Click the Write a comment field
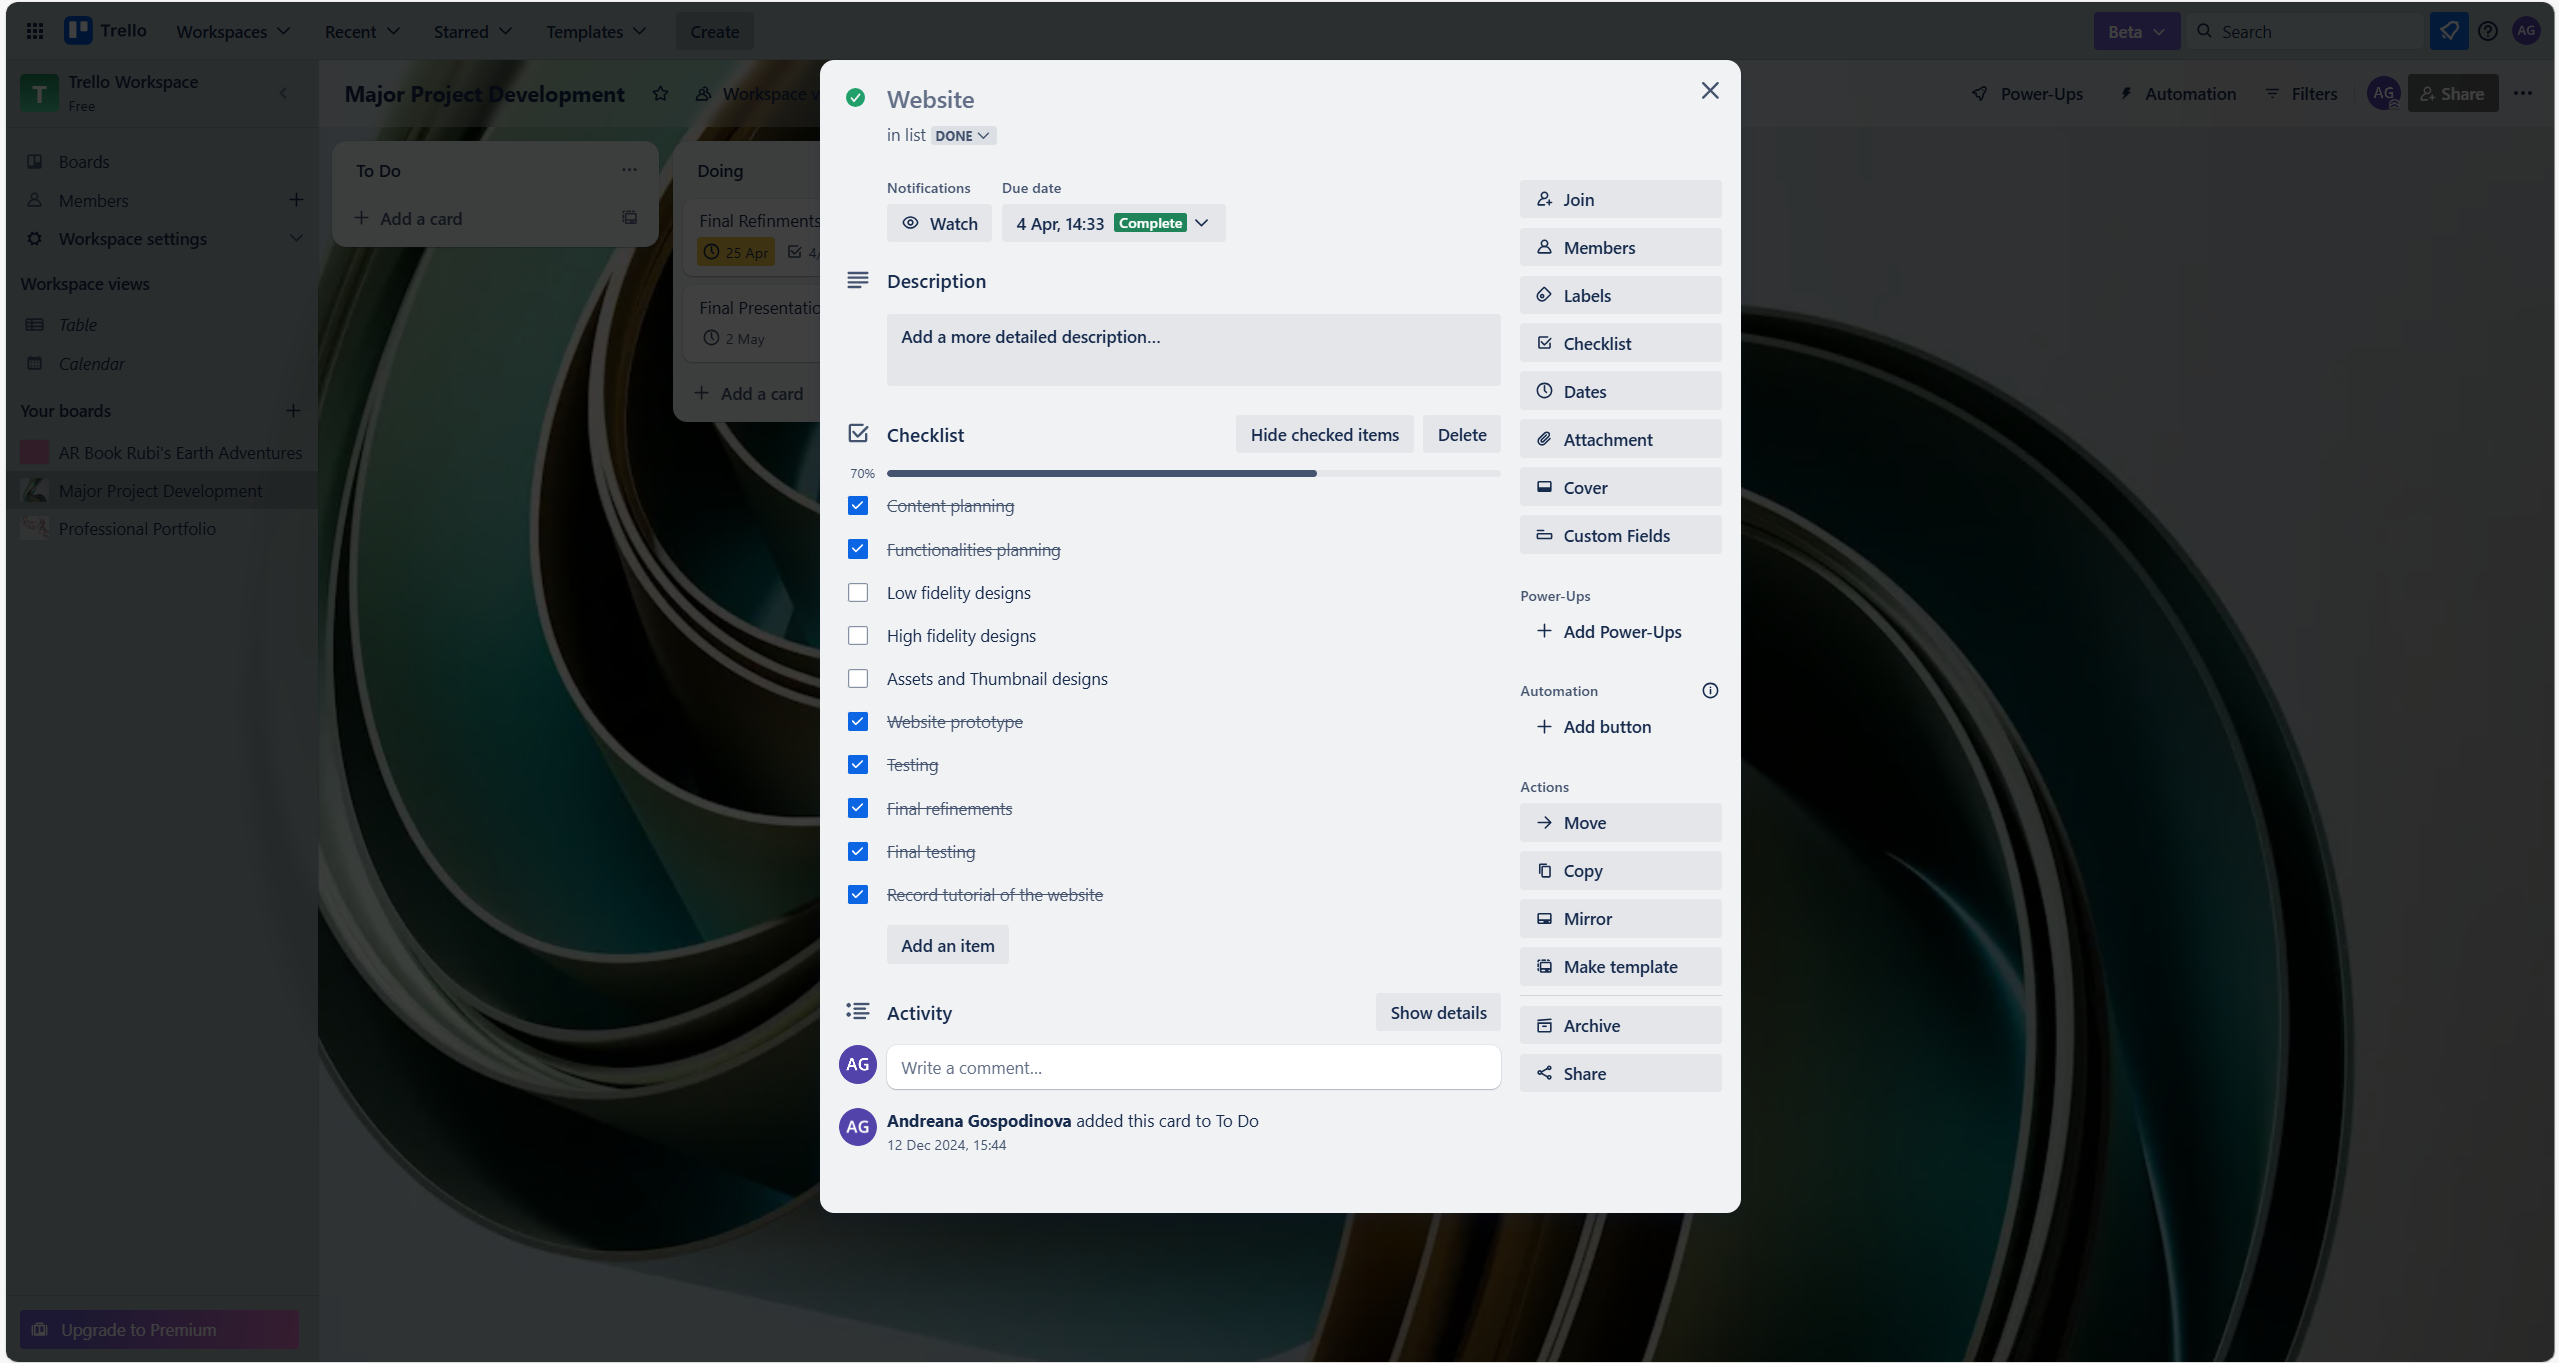2559x1363 pixels. pyautogui.click(x=1193, y=1068)
